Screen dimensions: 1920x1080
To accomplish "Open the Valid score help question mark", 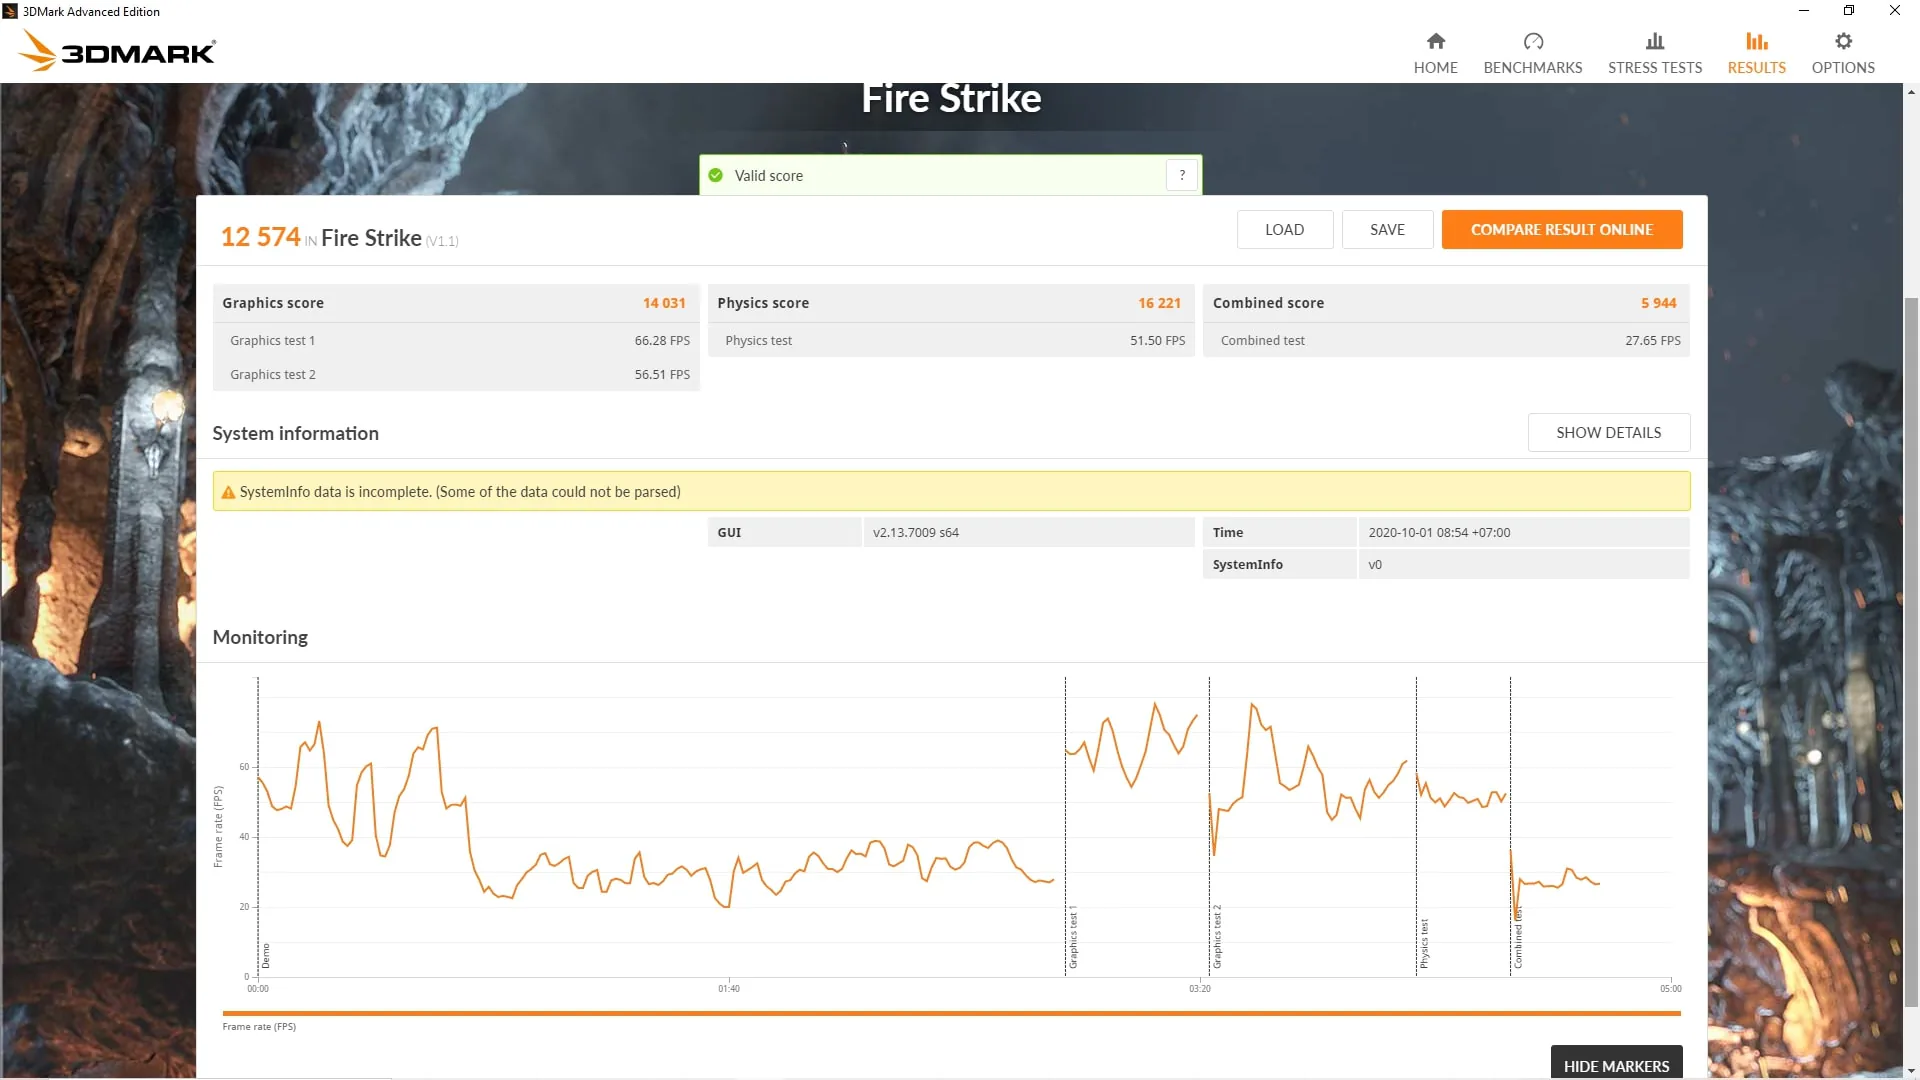I will 1181,175.
